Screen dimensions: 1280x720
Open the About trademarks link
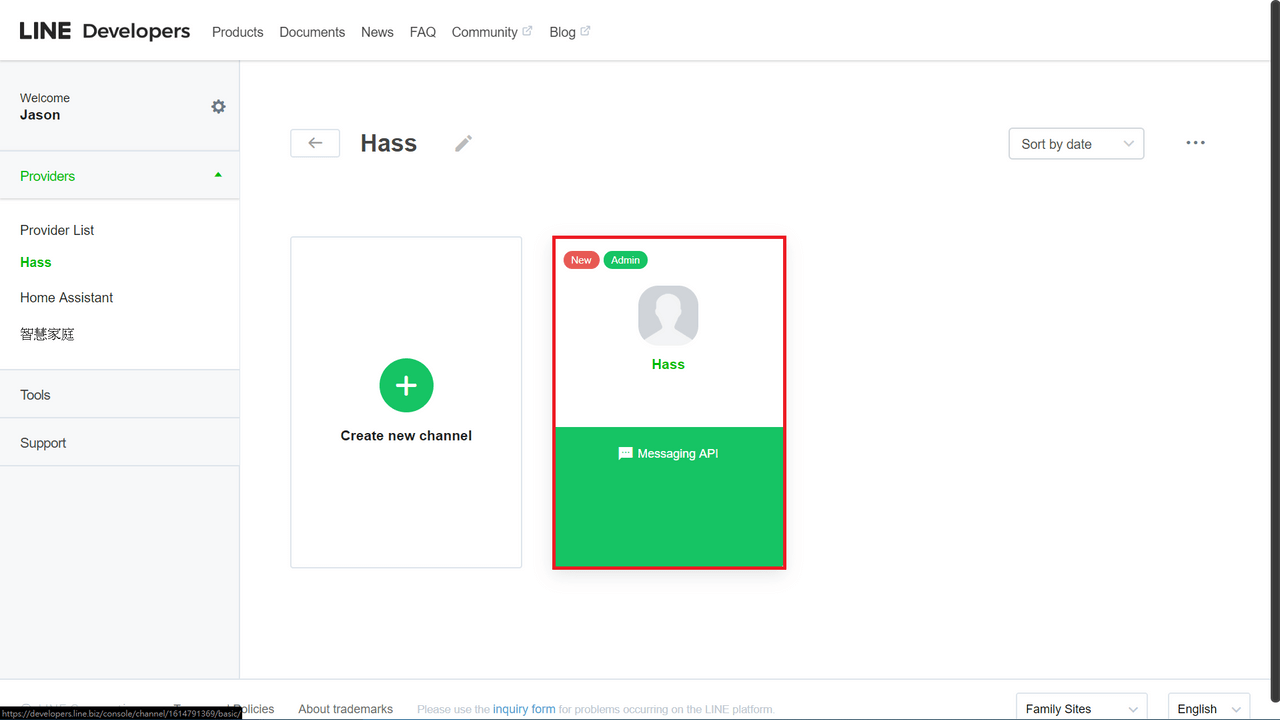tap(345, 709)
